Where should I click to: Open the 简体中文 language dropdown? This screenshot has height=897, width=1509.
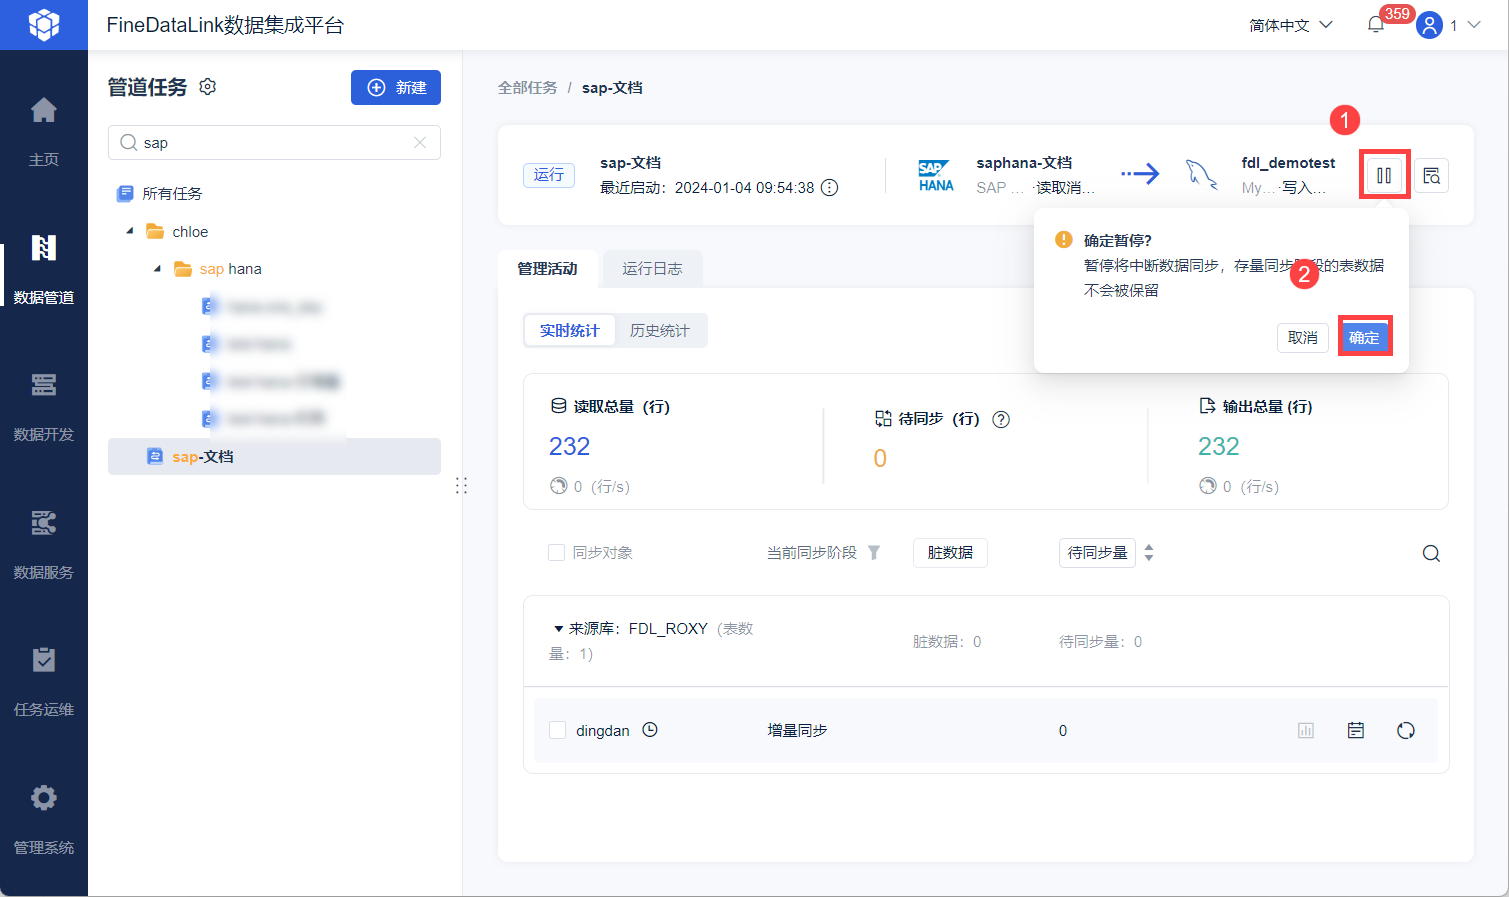point(1290,25)
